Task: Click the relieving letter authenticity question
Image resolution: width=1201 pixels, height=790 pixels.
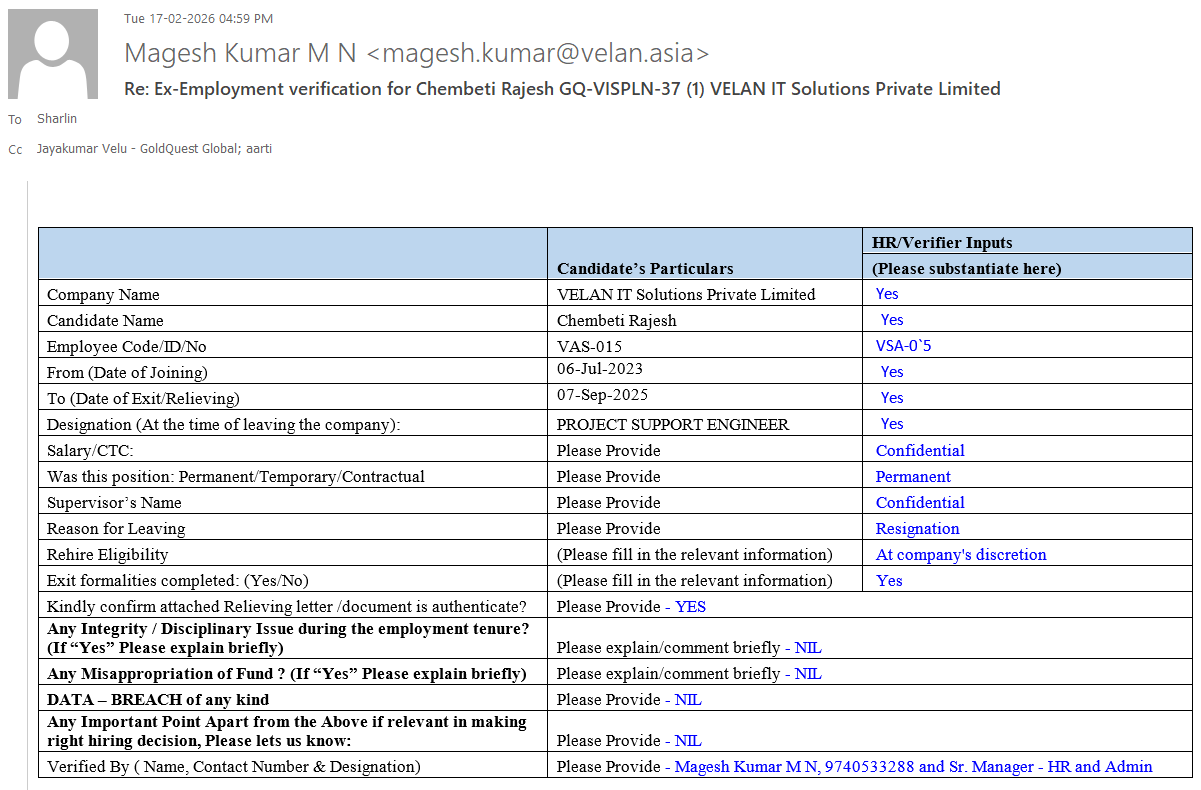Action: click(285, 606)
